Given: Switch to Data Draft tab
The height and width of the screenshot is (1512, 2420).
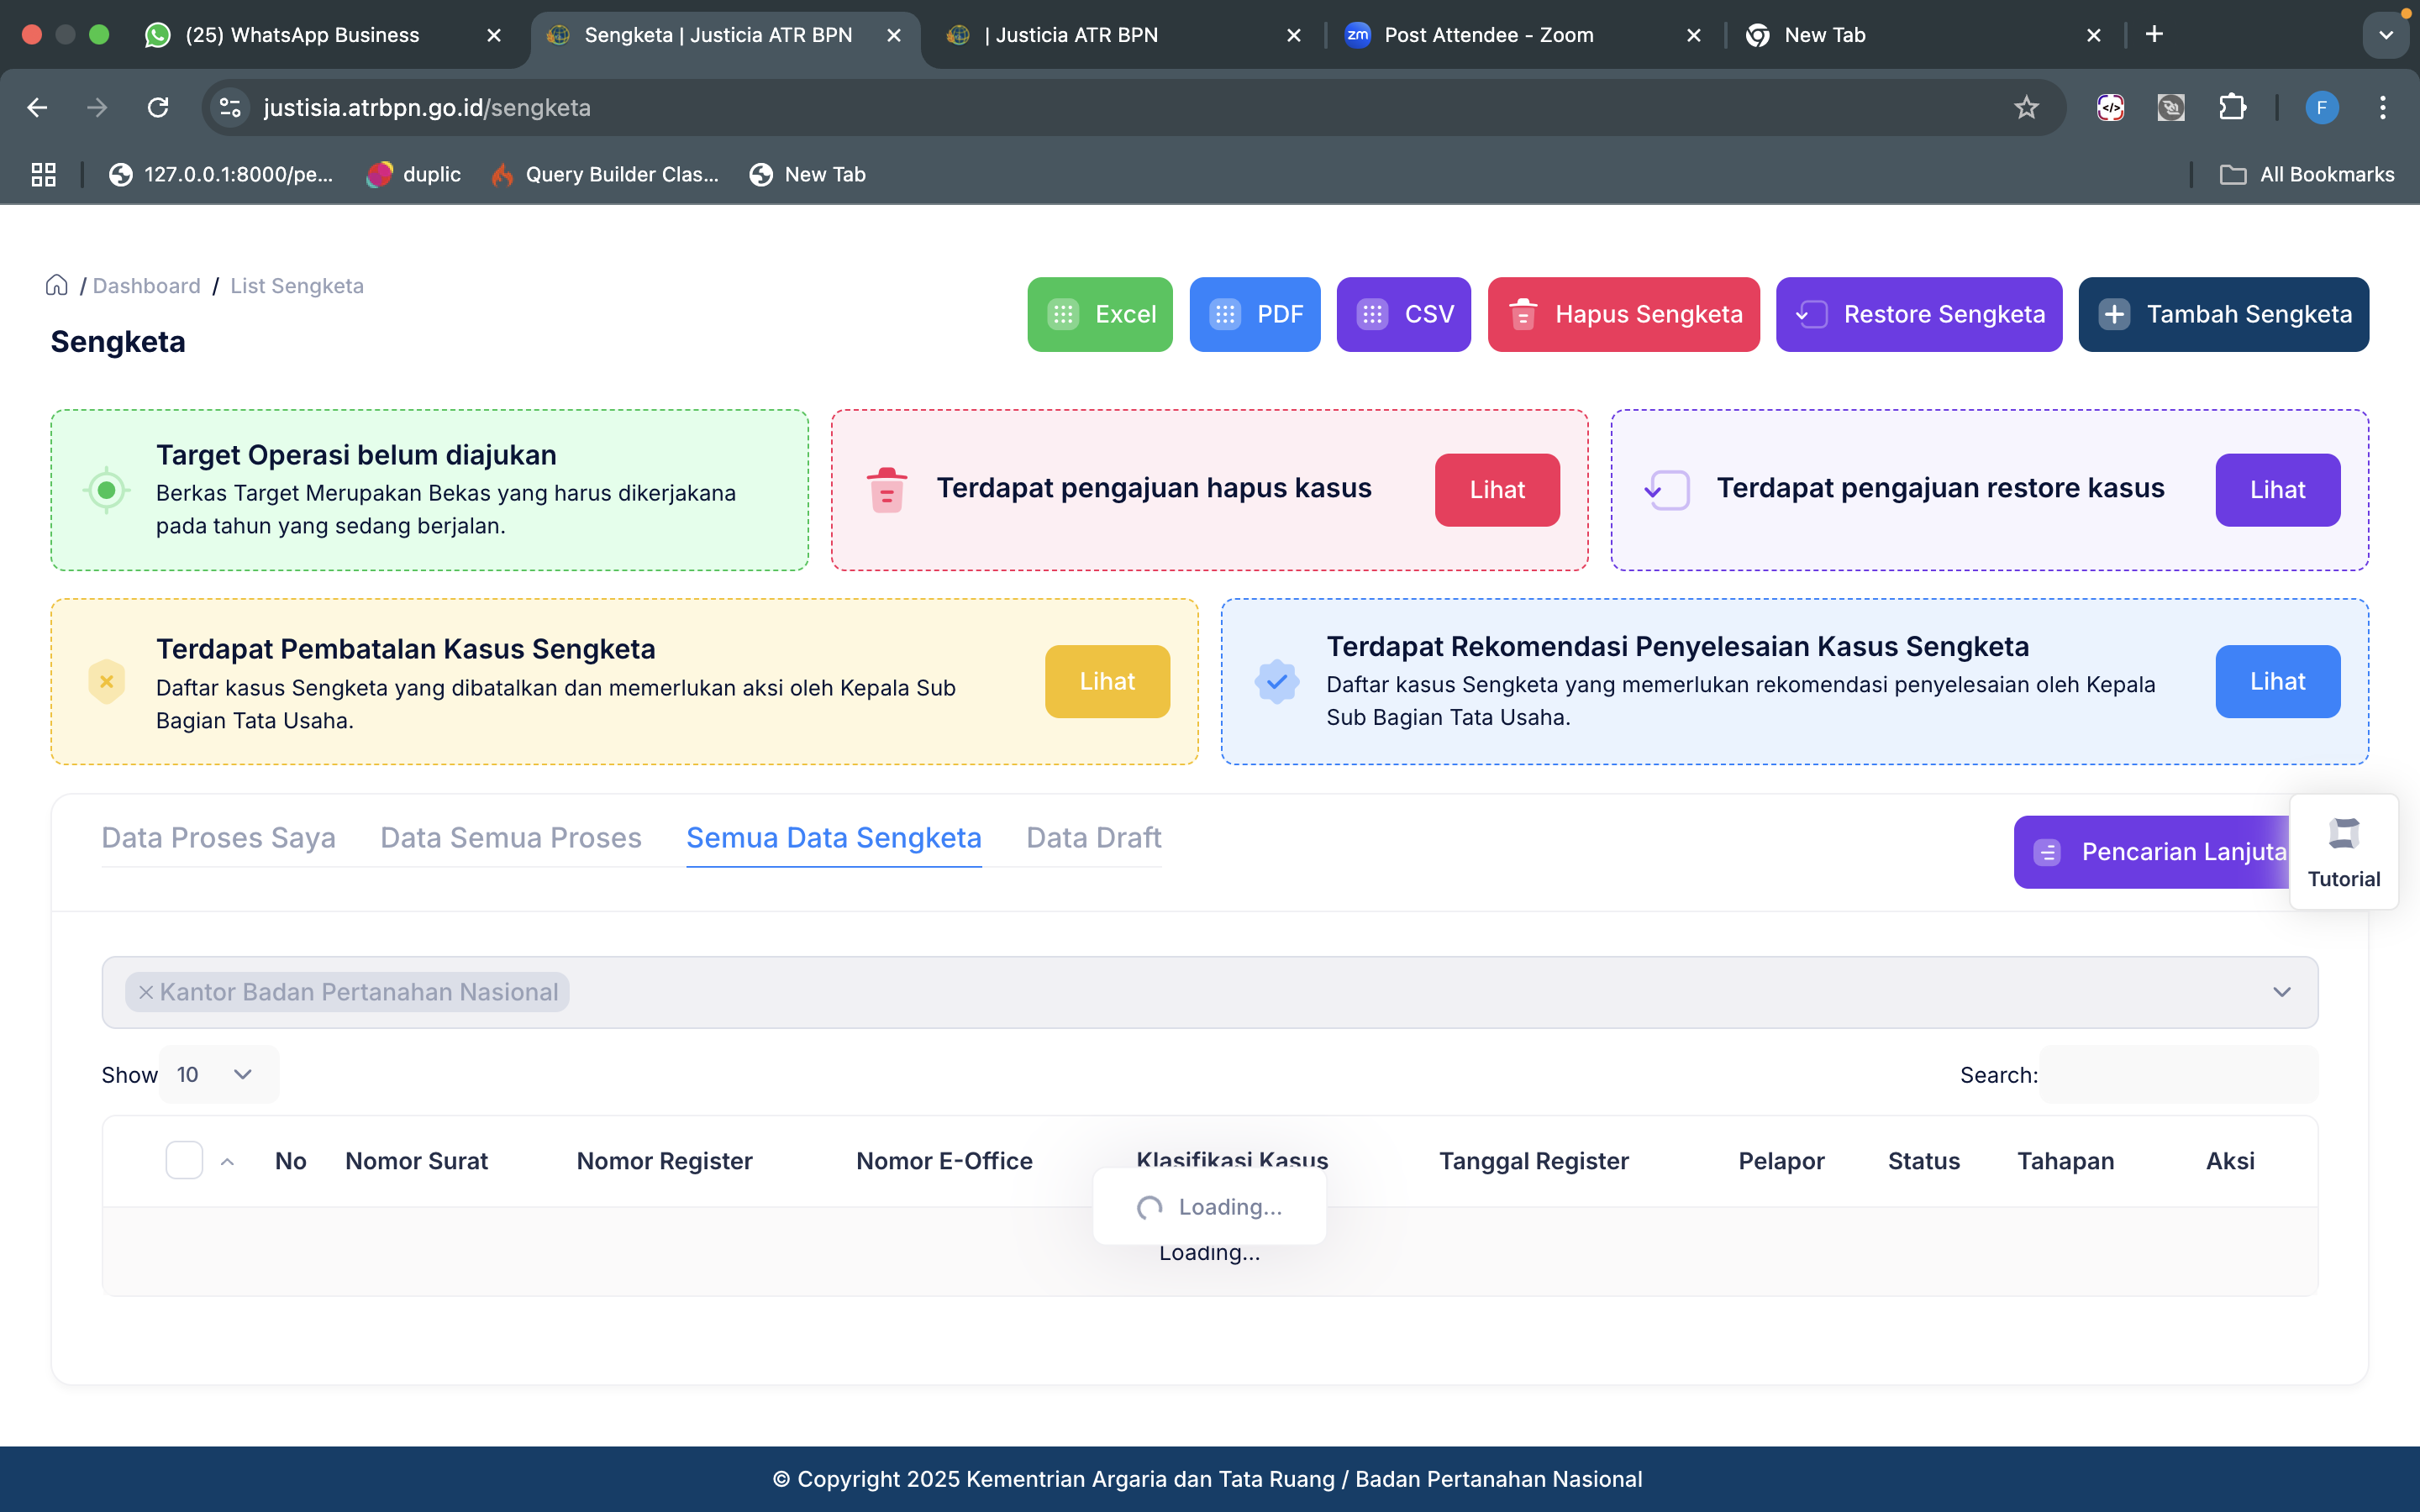Looking at the screenshot, I should click(x=1093, y=838).
